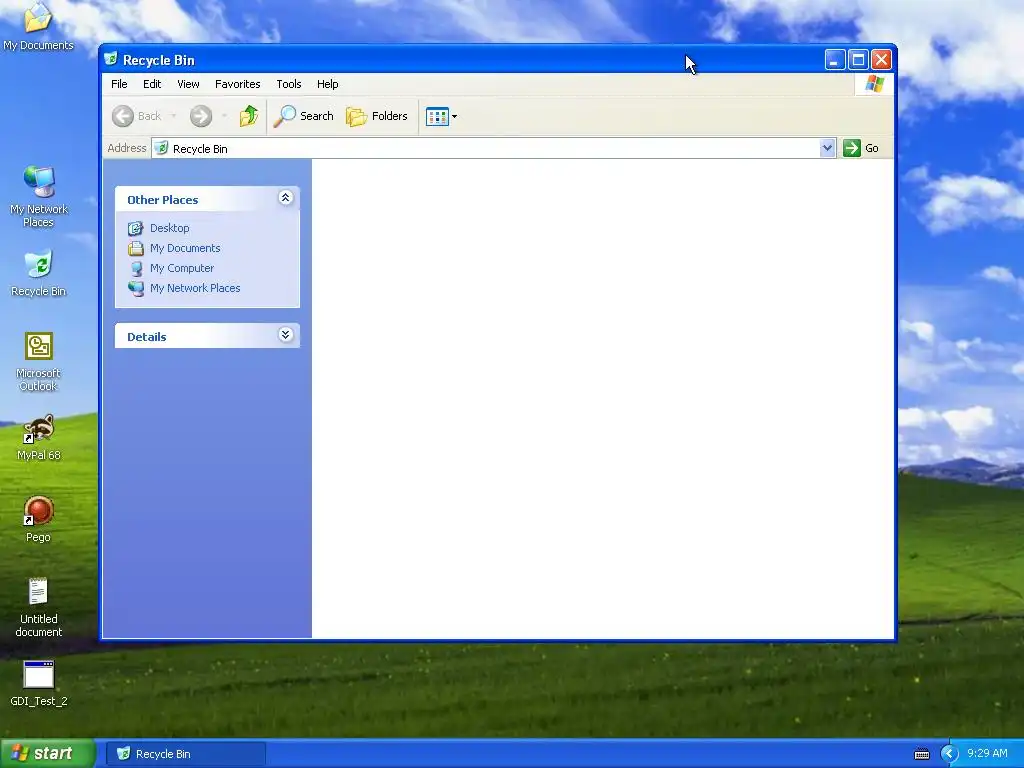Minimize the Recycle Bin window

(835, 60)
